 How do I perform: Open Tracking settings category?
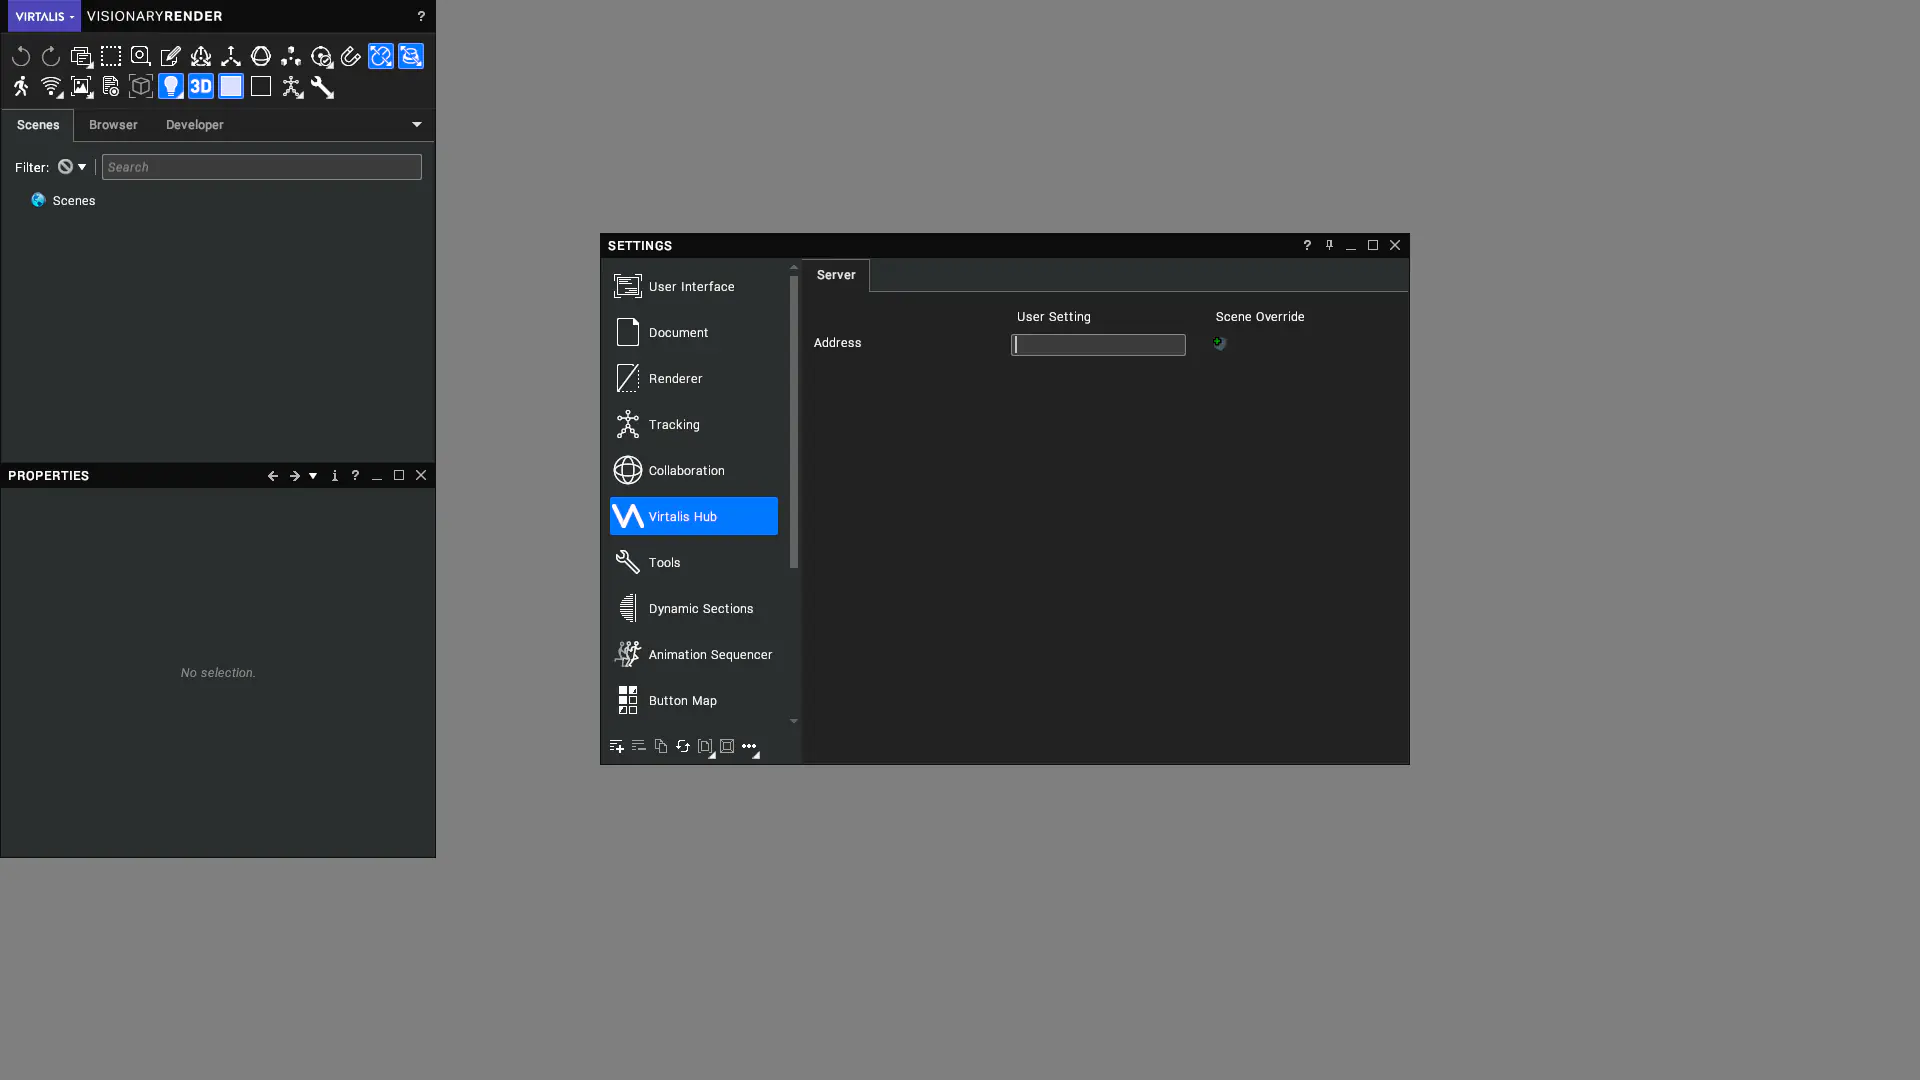694,424
